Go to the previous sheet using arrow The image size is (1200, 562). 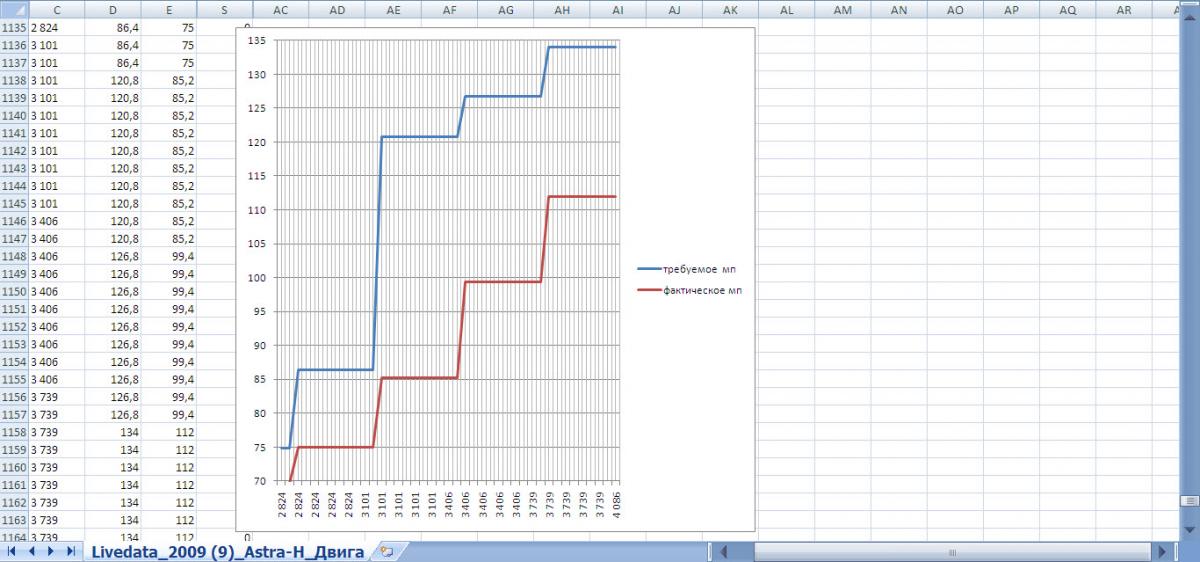33,551
